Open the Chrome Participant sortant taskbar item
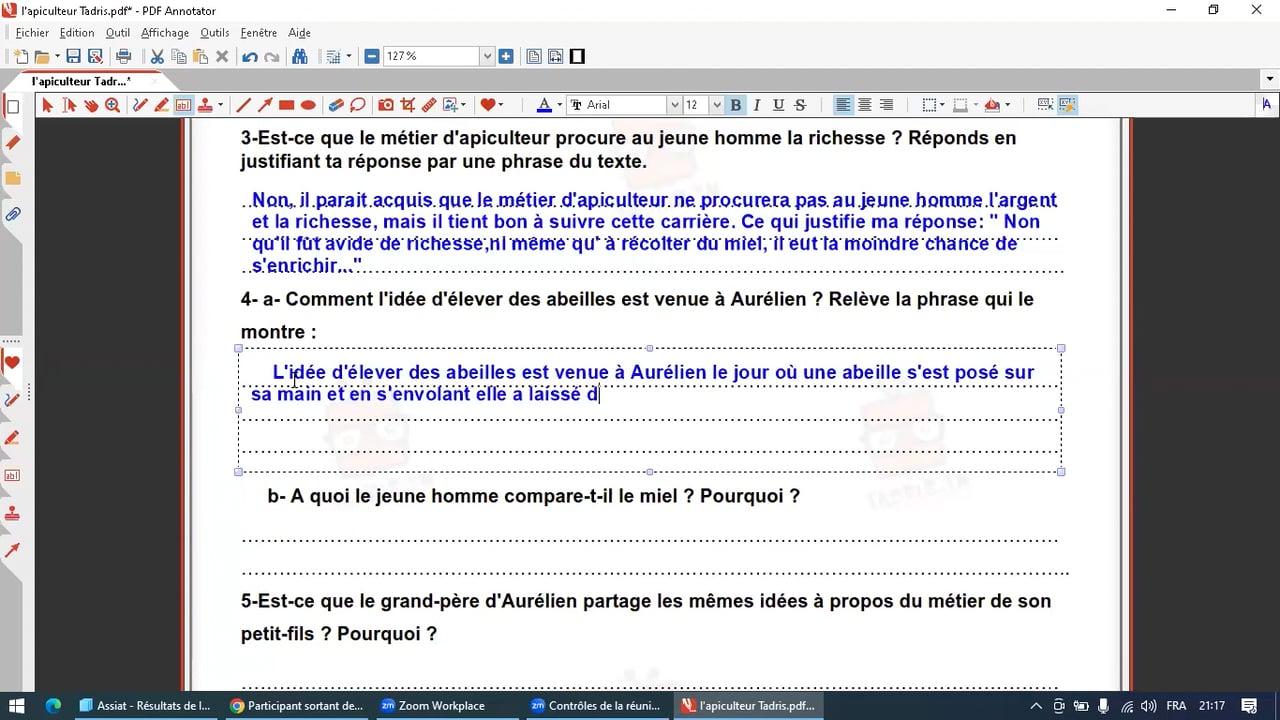This screenshot has height=720, width=1280. (x=296, y=705)
